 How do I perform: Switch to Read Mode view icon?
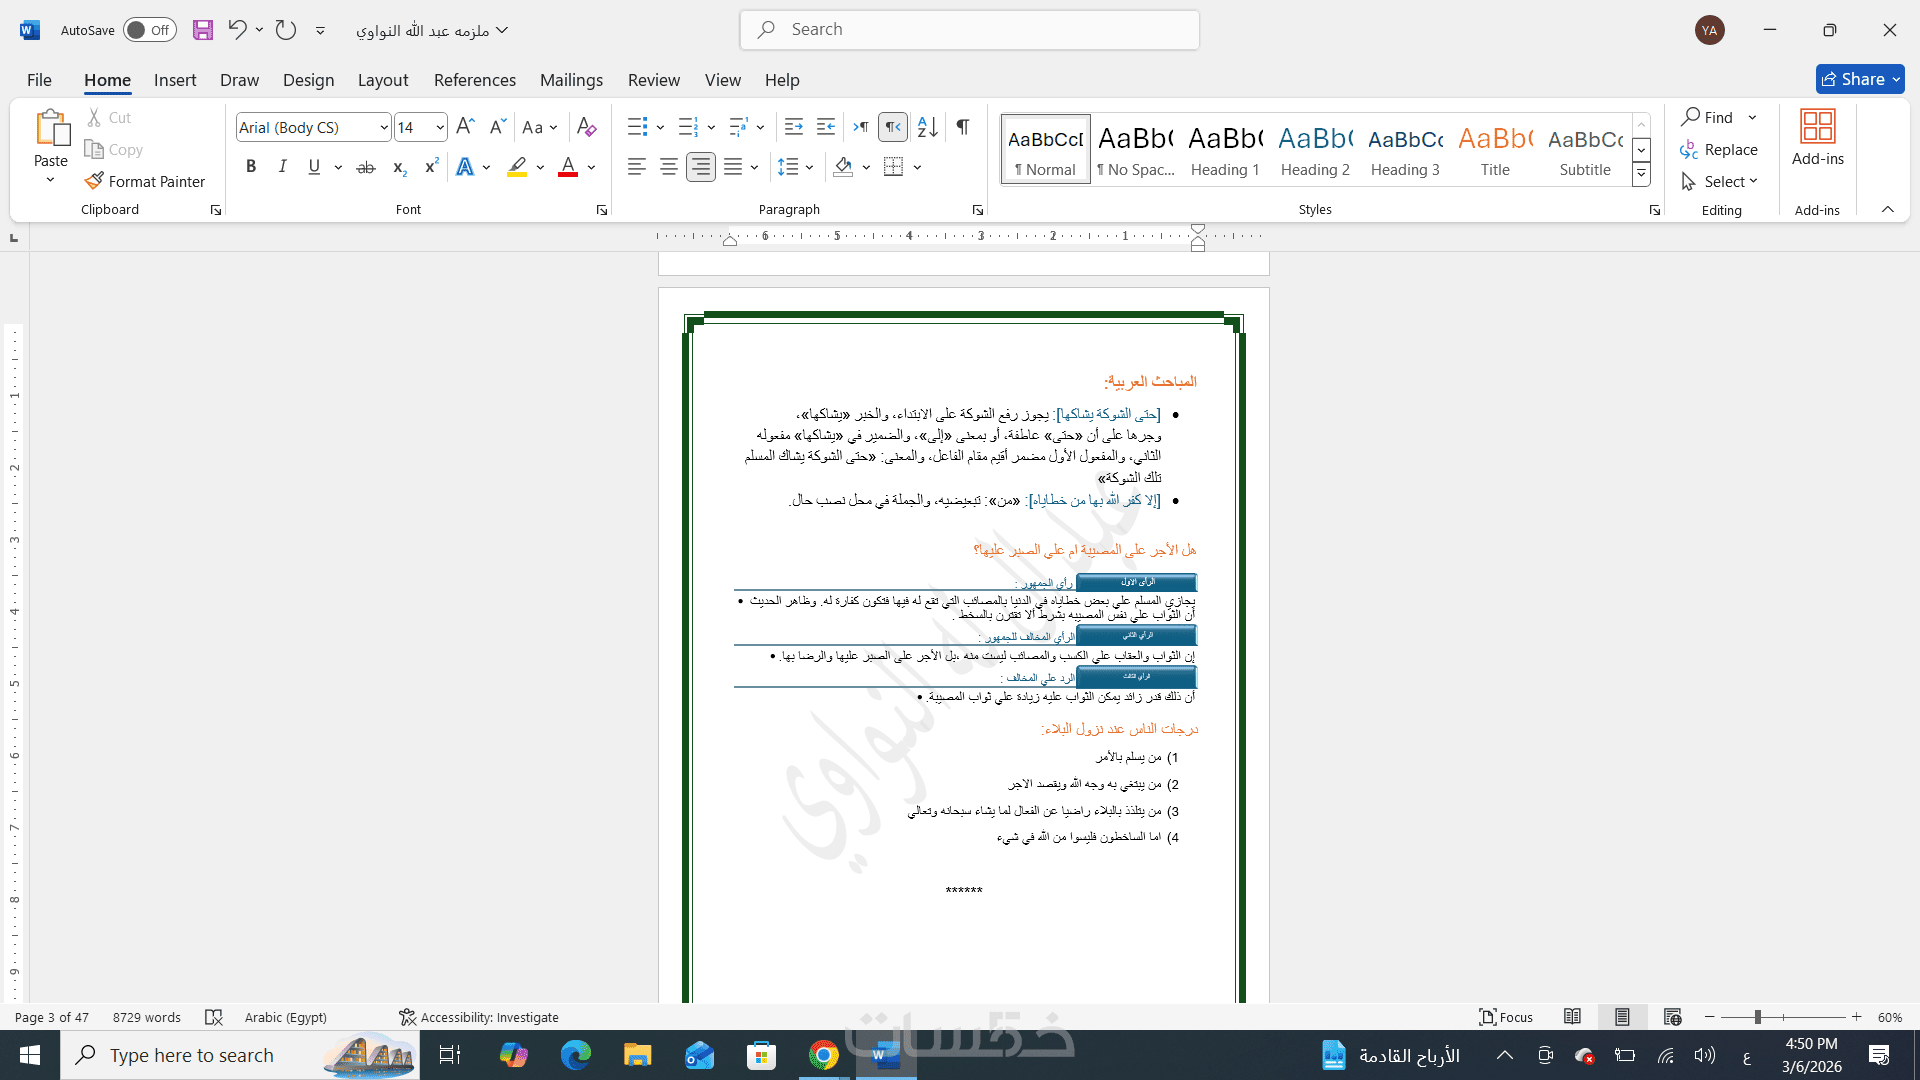[x=1572, y=1017]
